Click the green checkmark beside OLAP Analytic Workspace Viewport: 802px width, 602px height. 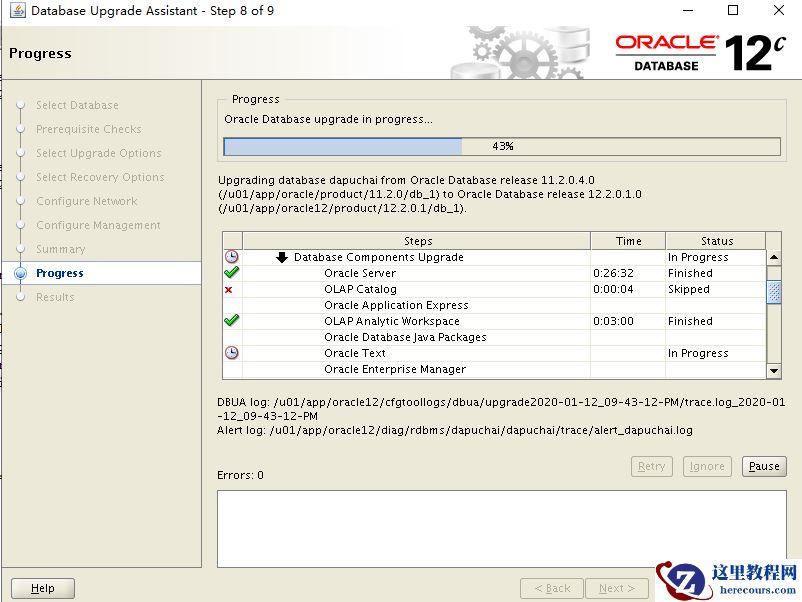(x=232, y=321)
